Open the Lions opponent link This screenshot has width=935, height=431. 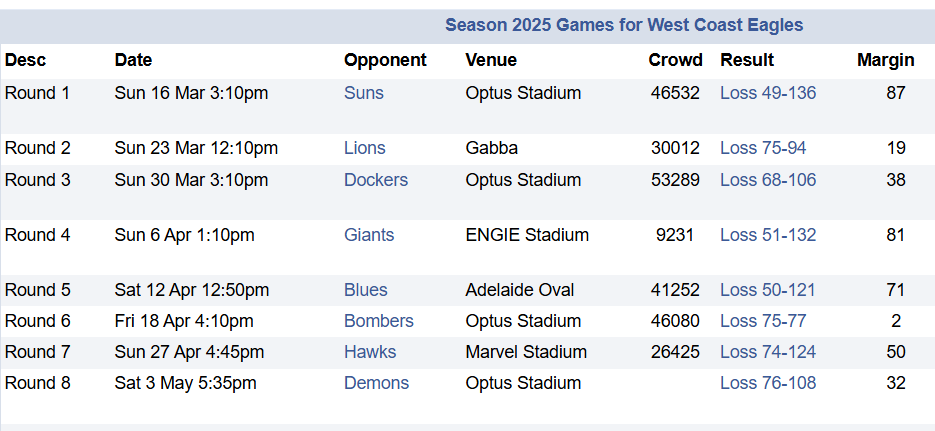tap(365, 148)
